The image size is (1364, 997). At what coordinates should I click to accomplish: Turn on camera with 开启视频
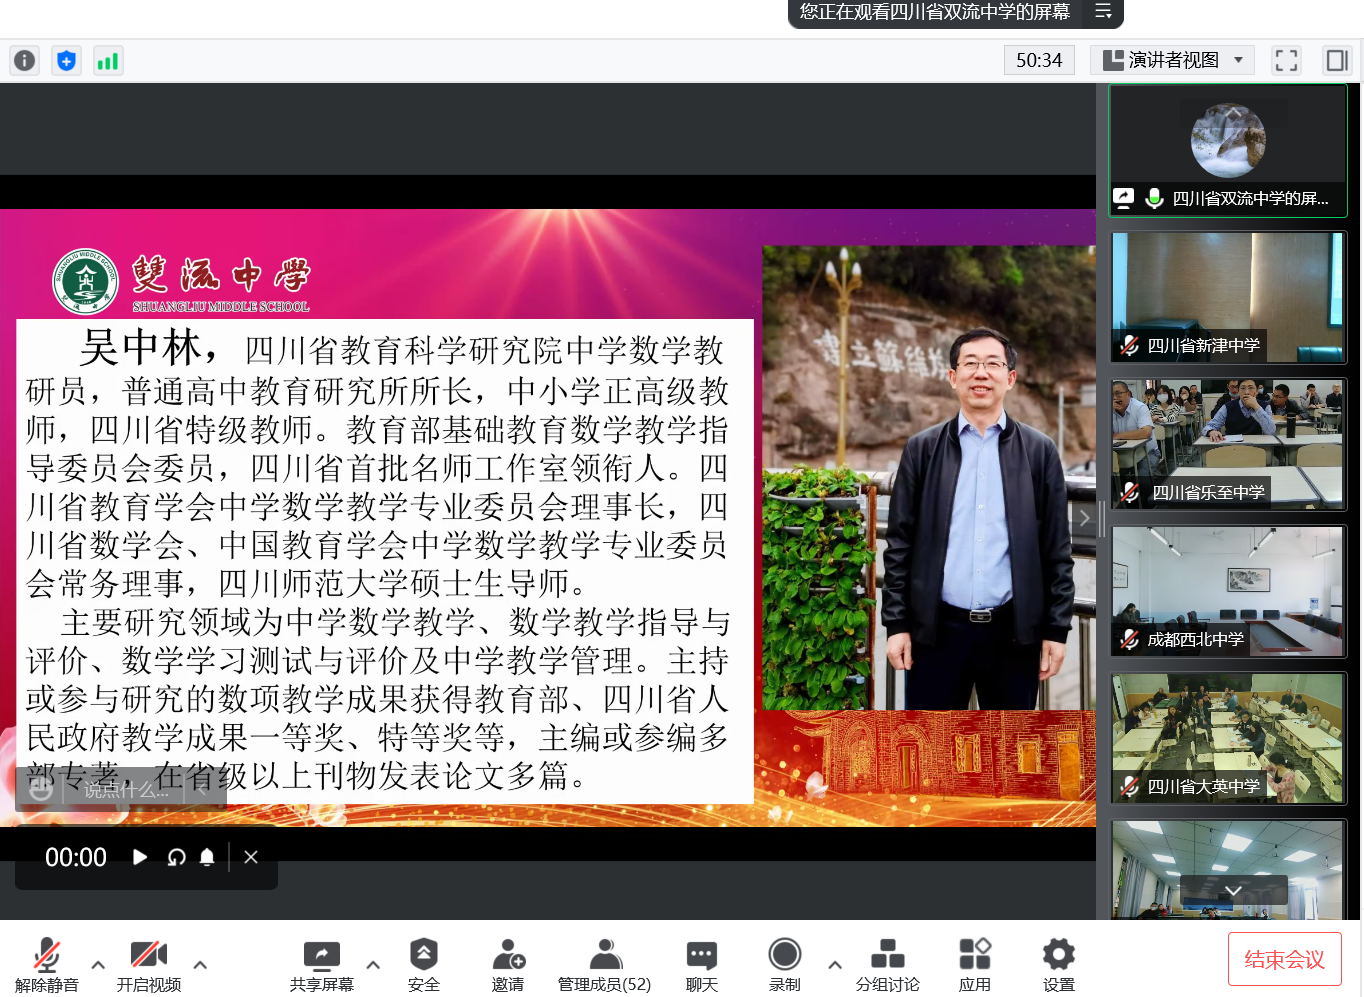[x=149, y=965]
